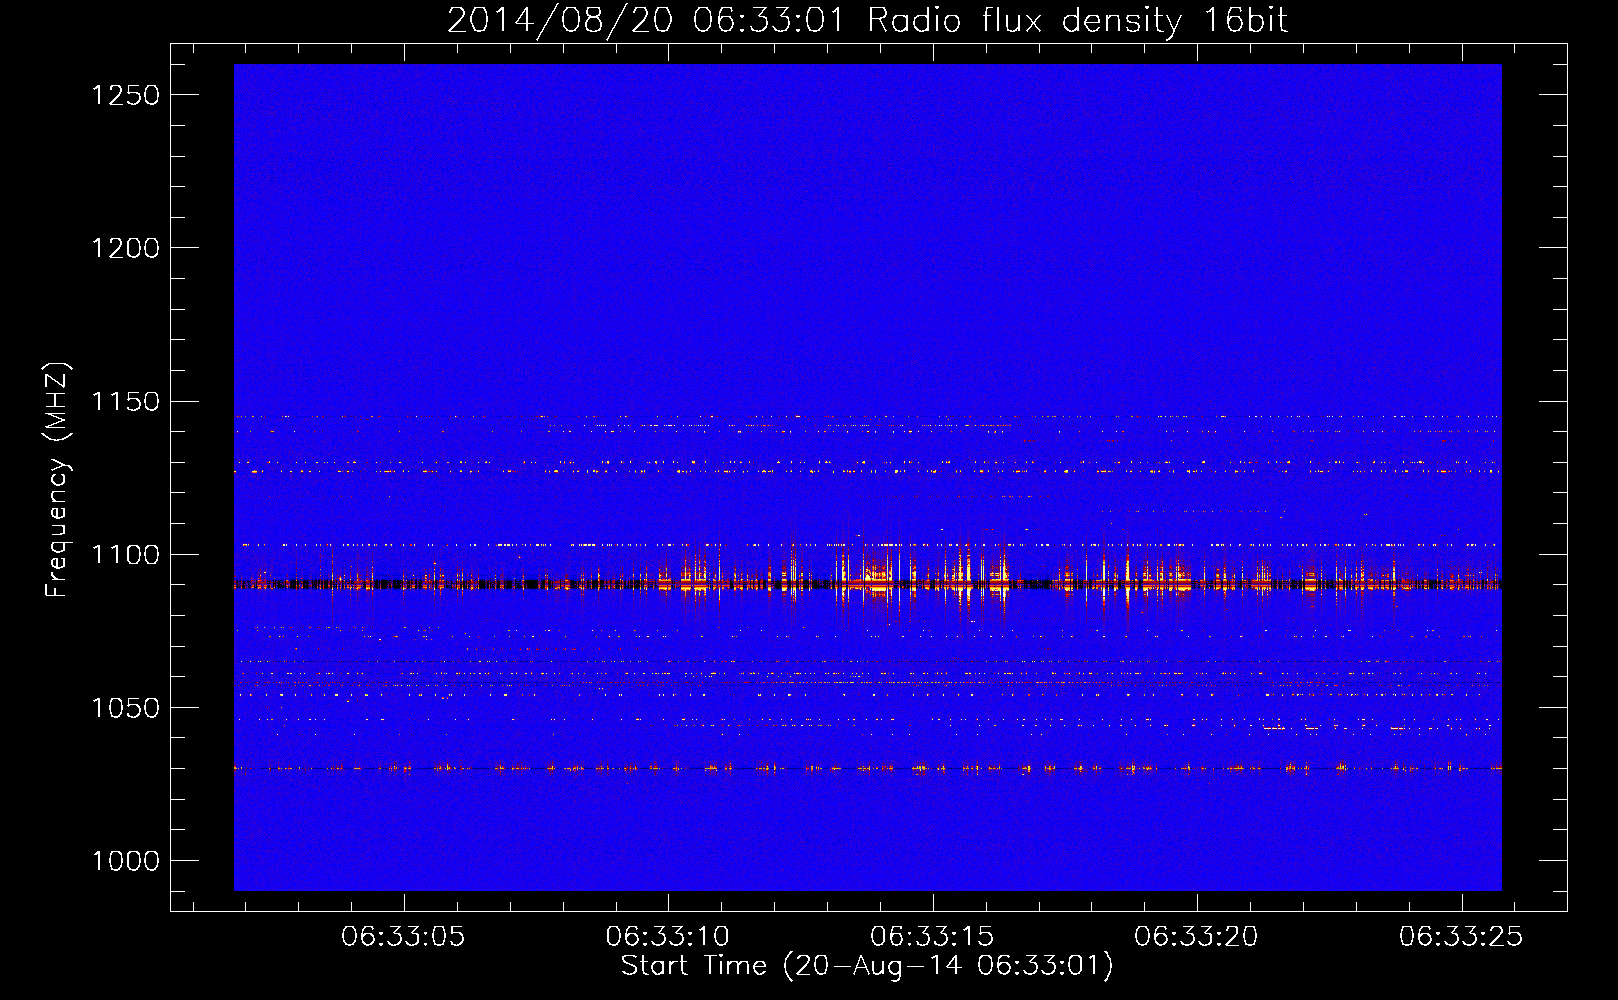This screenshot has width=1618, height=1000.
Task: Click the Start Time axis title
Action: pos(867,966)
